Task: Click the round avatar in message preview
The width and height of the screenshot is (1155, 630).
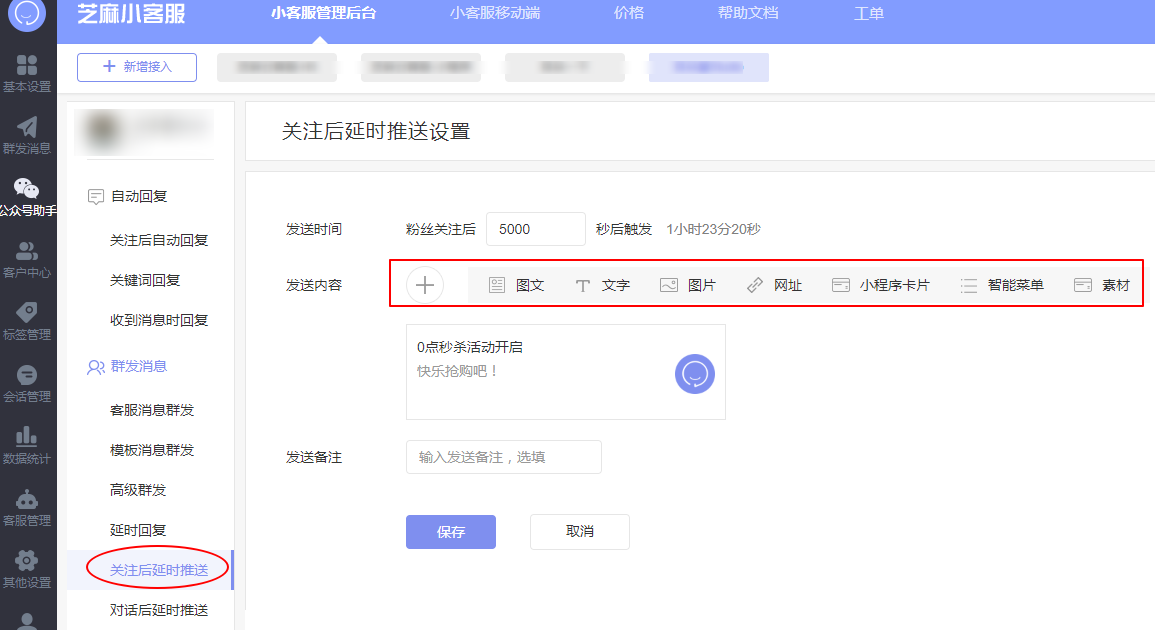Action: coord(695,374)
